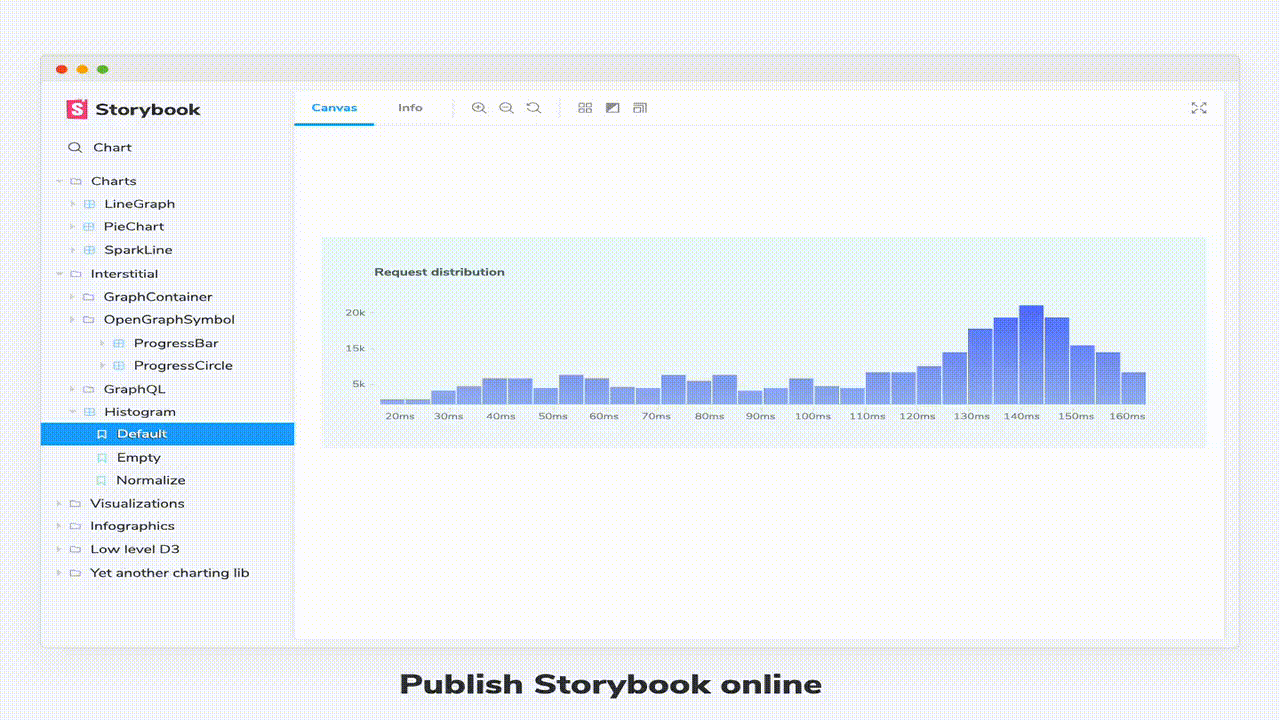Screen dimensions: 1280x720
Task: Click the Default story bookmark icon
Action: pos(102,434)
